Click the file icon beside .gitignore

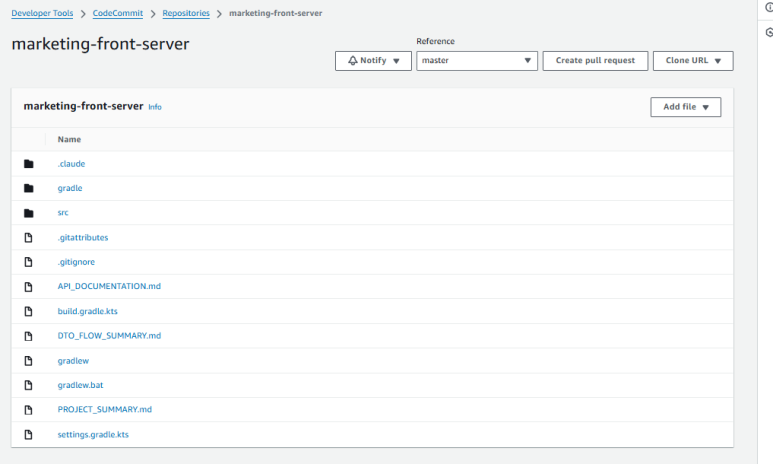pyautogui.click(x=28, y=262)
